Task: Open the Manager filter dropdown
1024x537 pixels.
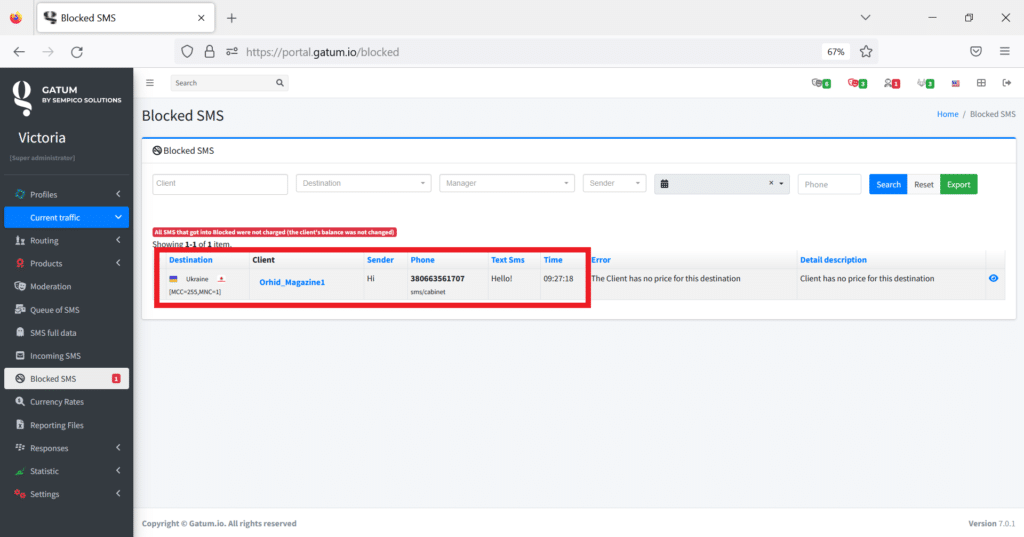Action: coord(507,184)
